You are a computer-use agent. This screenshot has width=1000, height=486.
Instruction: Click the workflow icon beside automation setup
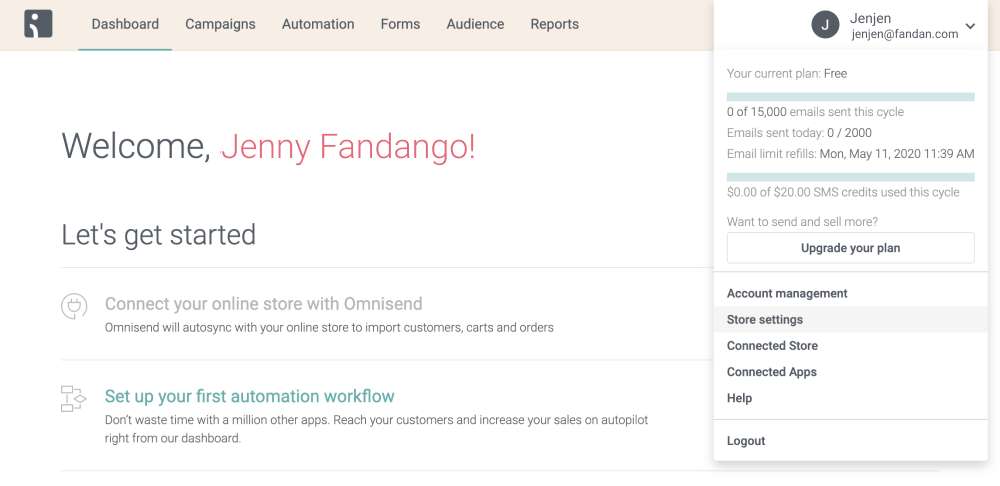point(74,398)
